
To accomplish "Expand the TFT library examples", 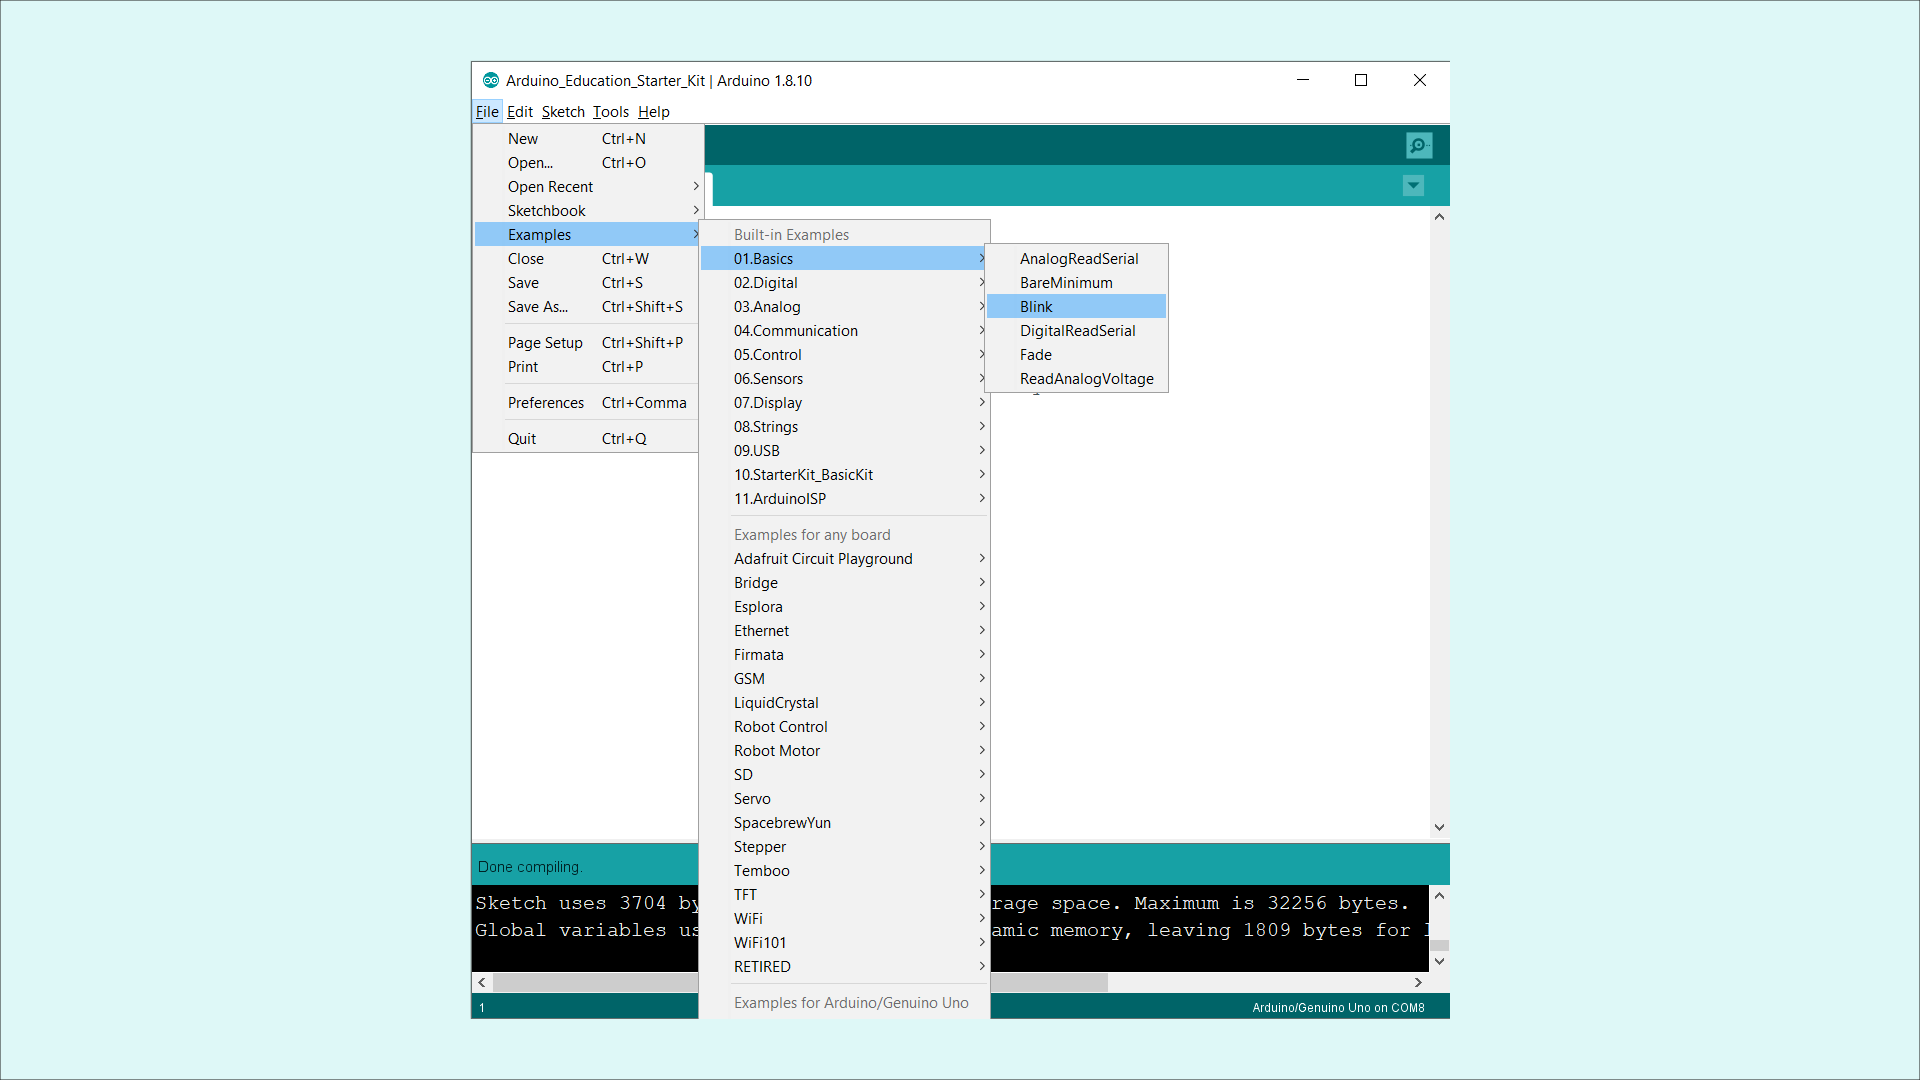I will click(845, 895).
